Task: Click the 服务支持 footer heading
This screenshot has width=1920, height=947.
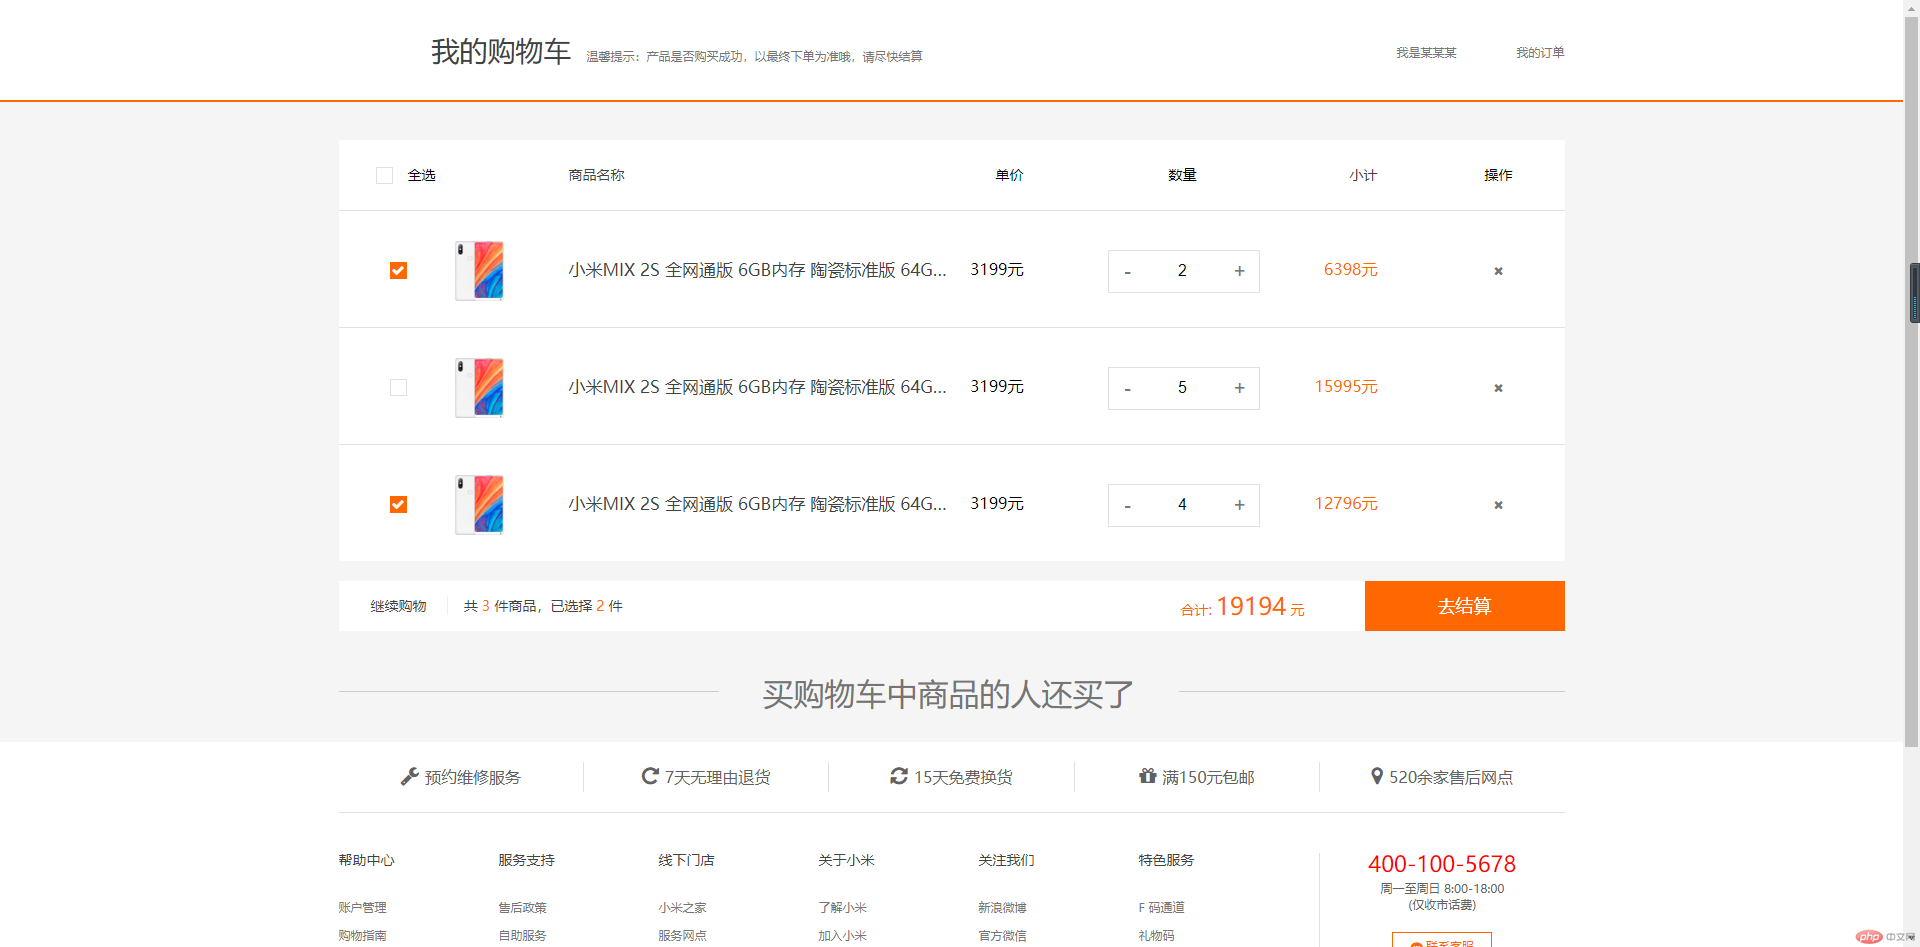Action: [x=526, y=860]
